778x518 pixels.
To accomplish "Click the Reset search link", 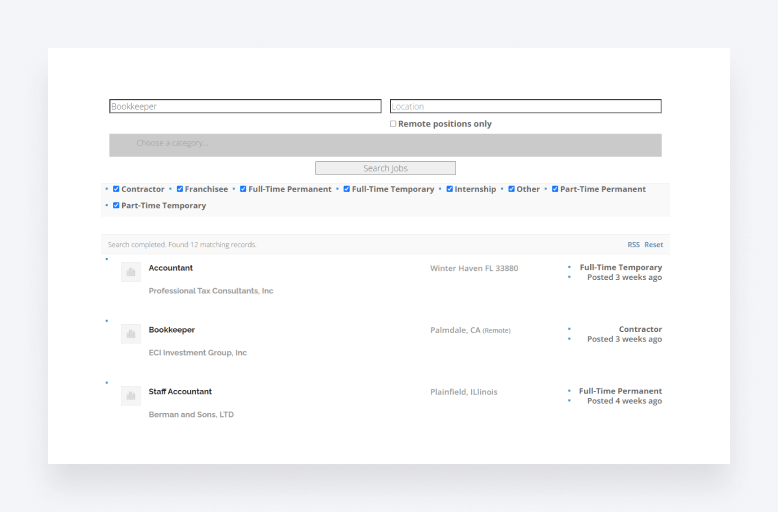I will coord(653,245).
